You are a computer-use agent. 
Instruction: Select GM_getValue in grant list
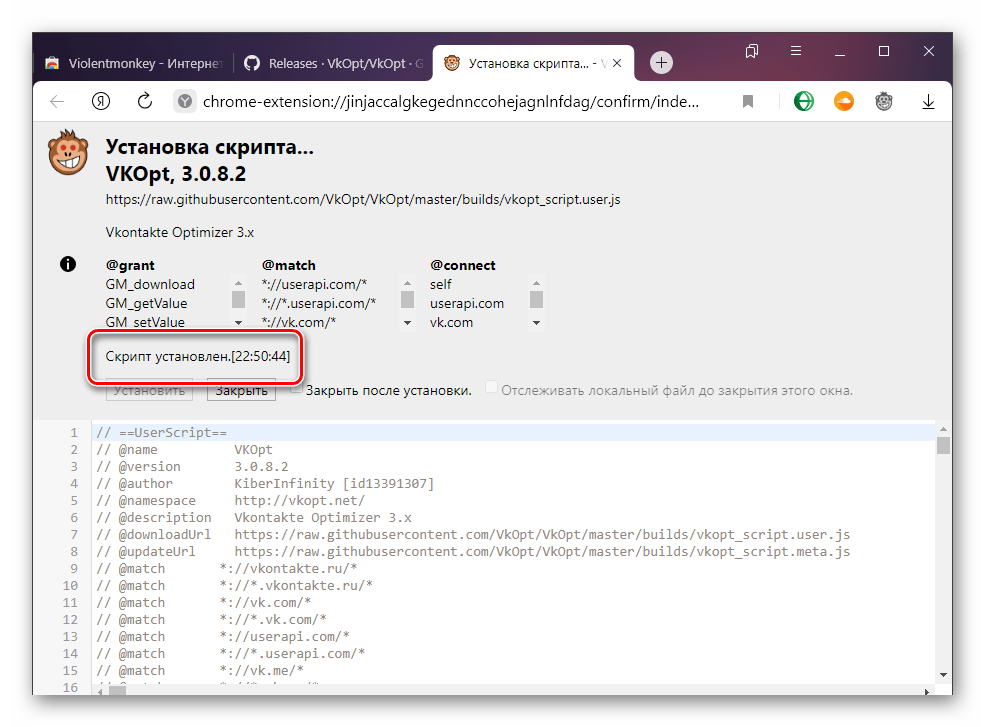(146, 303)
